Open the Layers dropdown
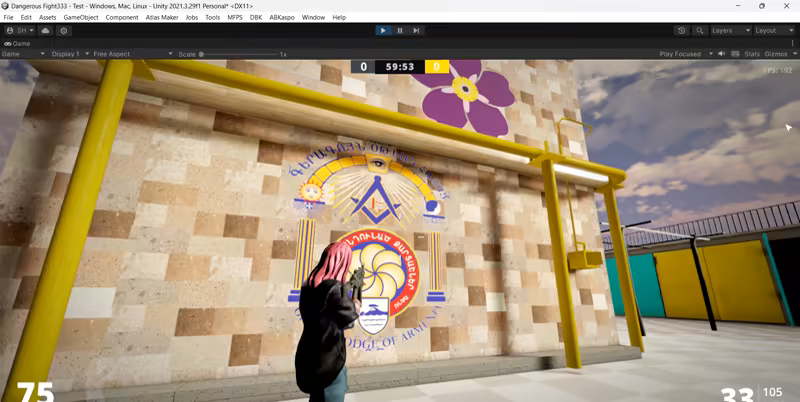Image resolution: width=800 pixels, height=402 pixels. (x=728, y=31)
